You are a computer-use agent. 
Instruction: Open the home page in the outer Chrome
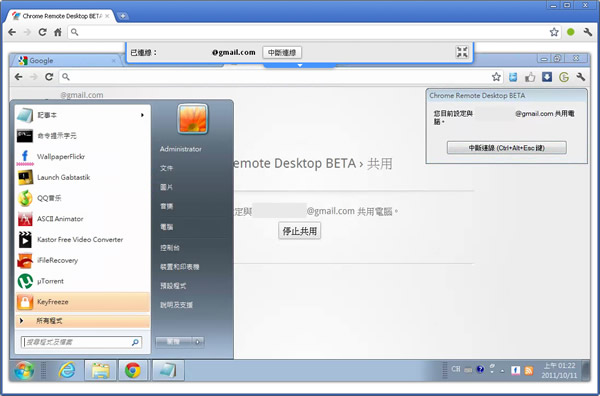(58, 33)
